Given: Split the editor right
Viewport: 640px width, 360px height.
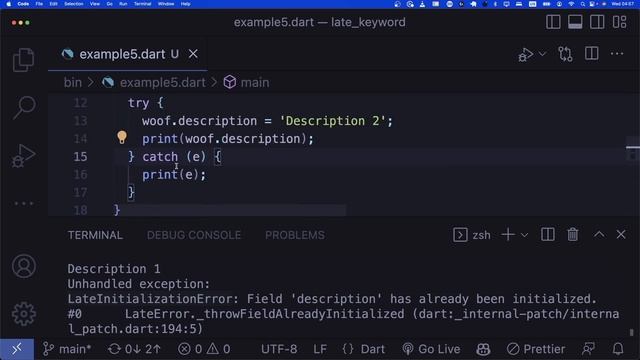Looking at the screenshot, I should coord(591,53).
